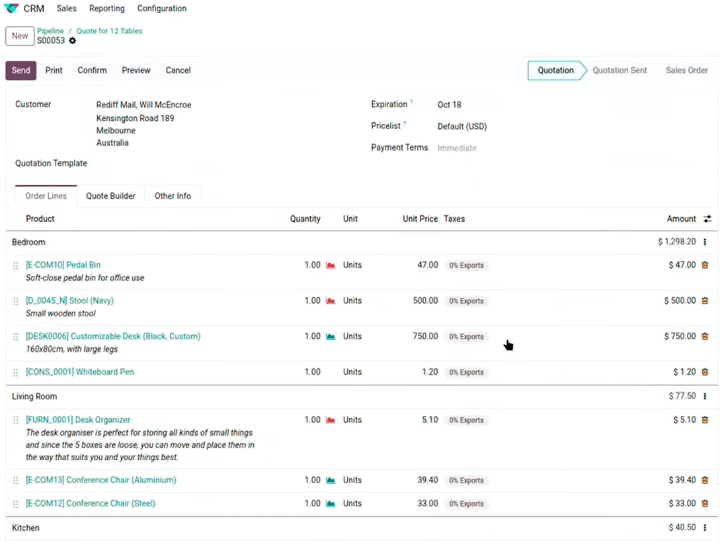This screenshot has width=720, height=542.
Task: Open the [E-COM10] Pedal Bin product link
Action: tap(63, 265)
